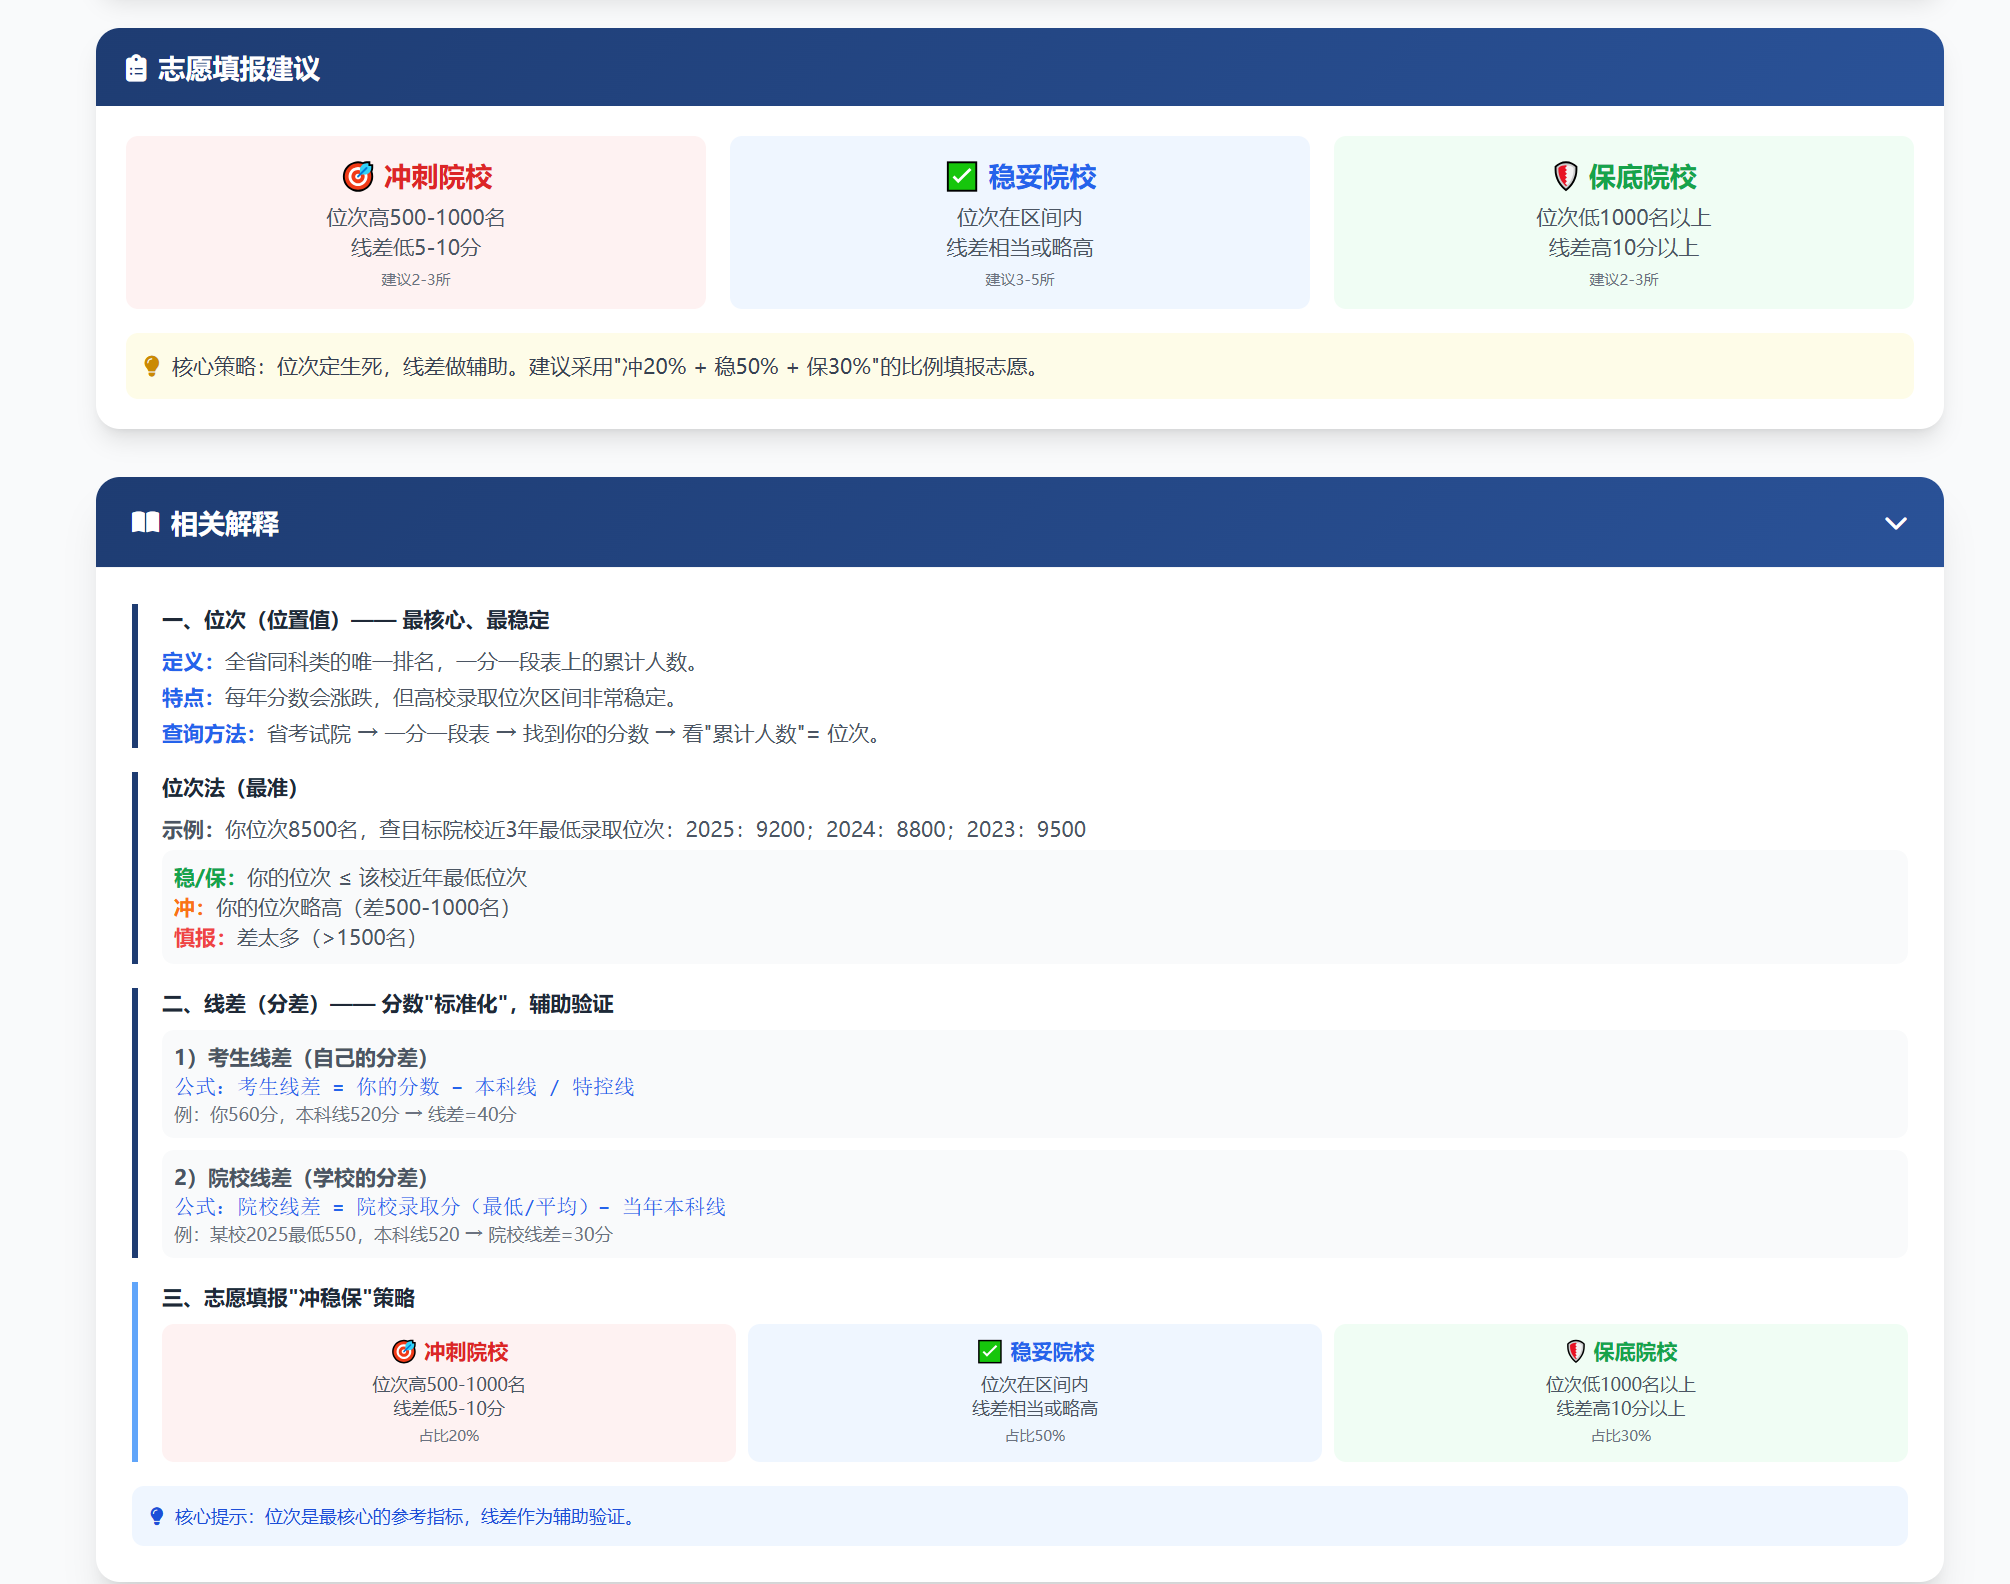
Task: Click the text 位次高500-1000名 in the top card
Action: 416,217
